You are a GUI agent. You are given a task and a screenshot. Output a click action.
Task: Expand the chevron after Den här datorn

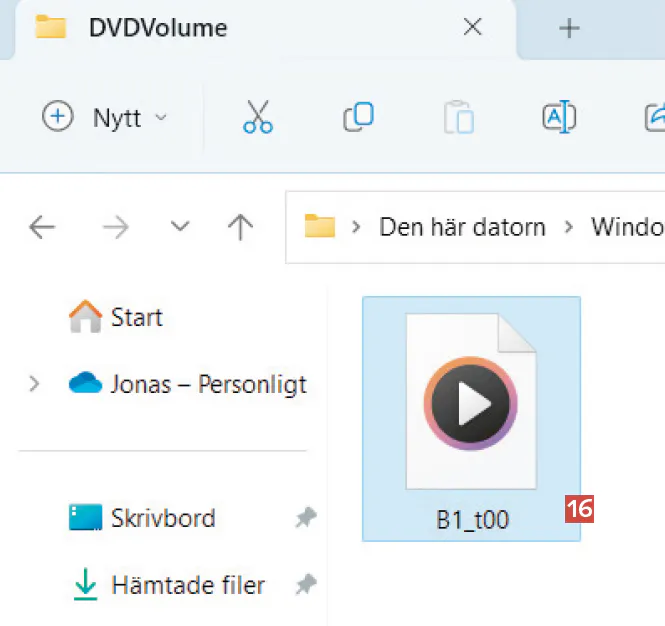[570, 227]
